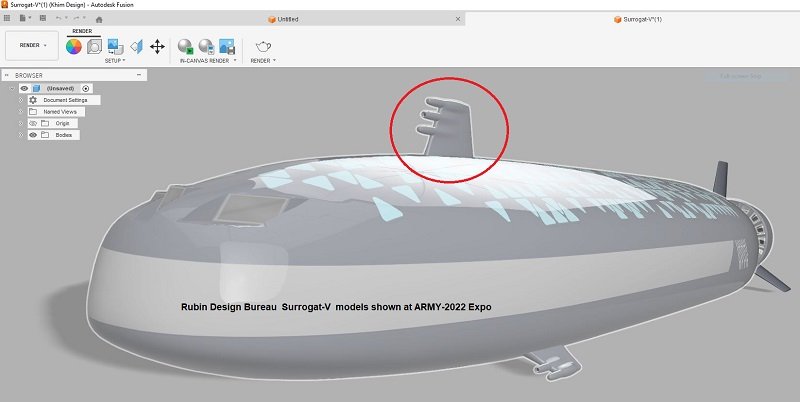Viewport: 800px width, 402px height.
Task: Select the Bodies tree item
Action: 64,135
